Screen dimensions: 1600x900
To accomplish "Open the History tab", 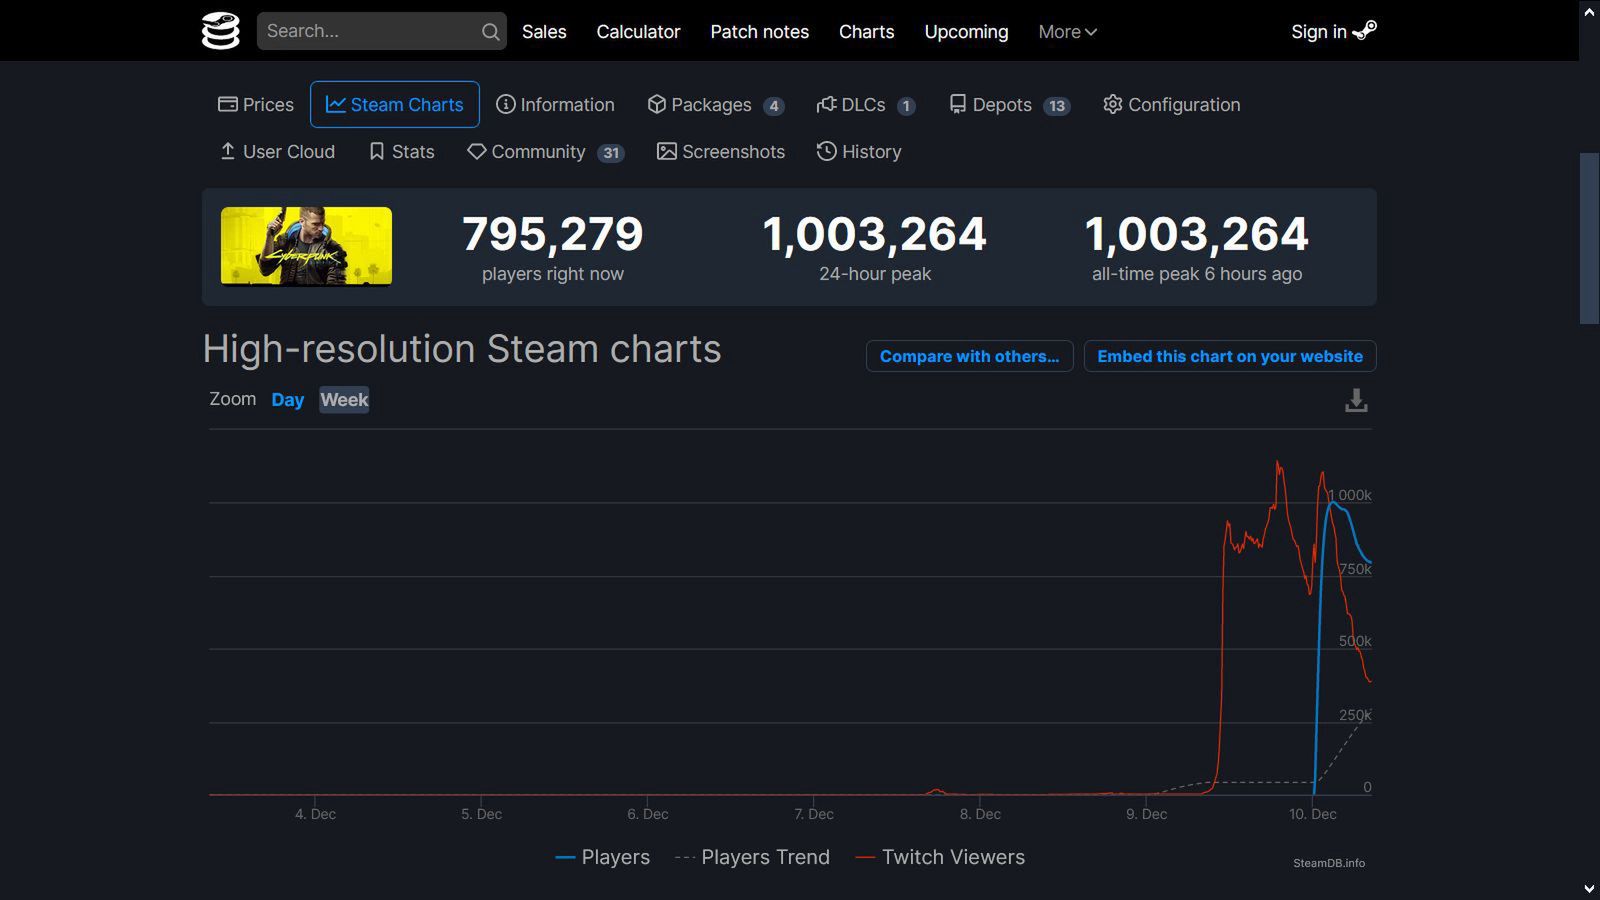I will click(x=859, y=152).
